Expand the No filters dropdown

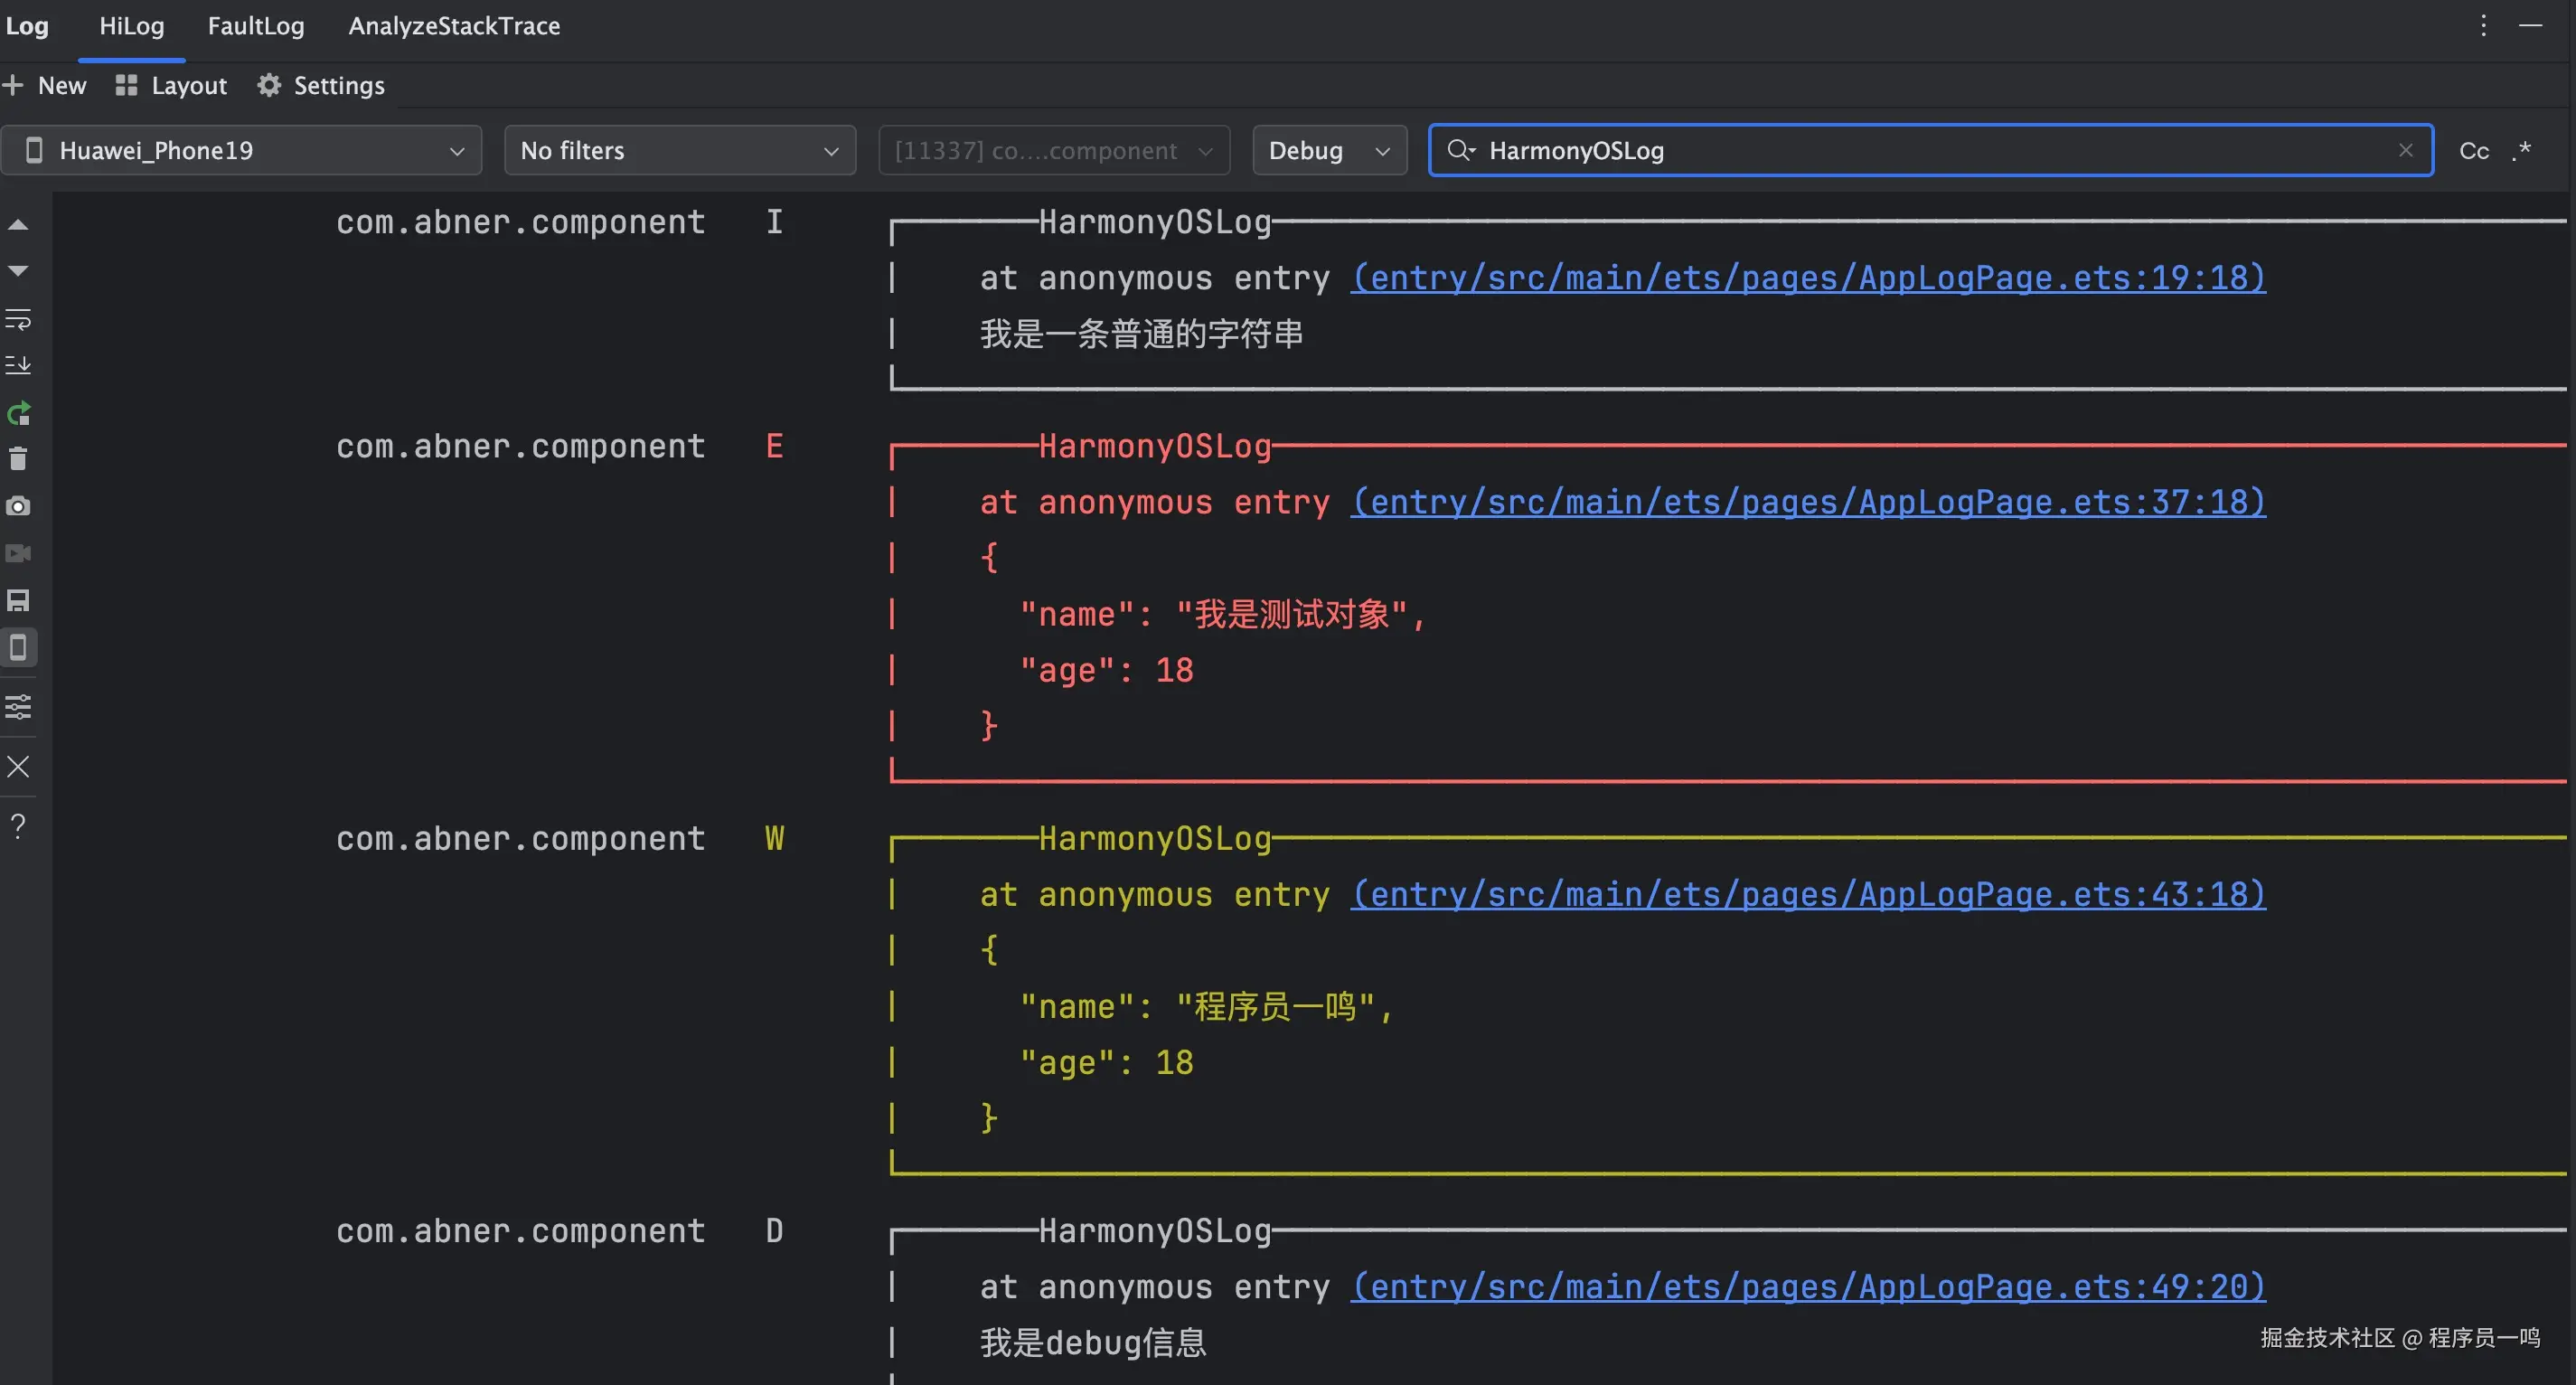(x=679, y=150)
